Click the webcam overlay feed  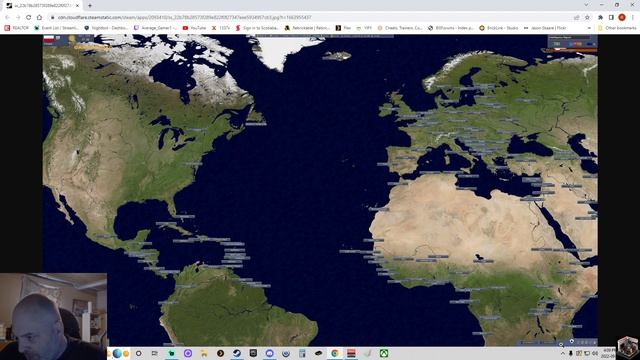pyautogui.click(x=53, y=316)
